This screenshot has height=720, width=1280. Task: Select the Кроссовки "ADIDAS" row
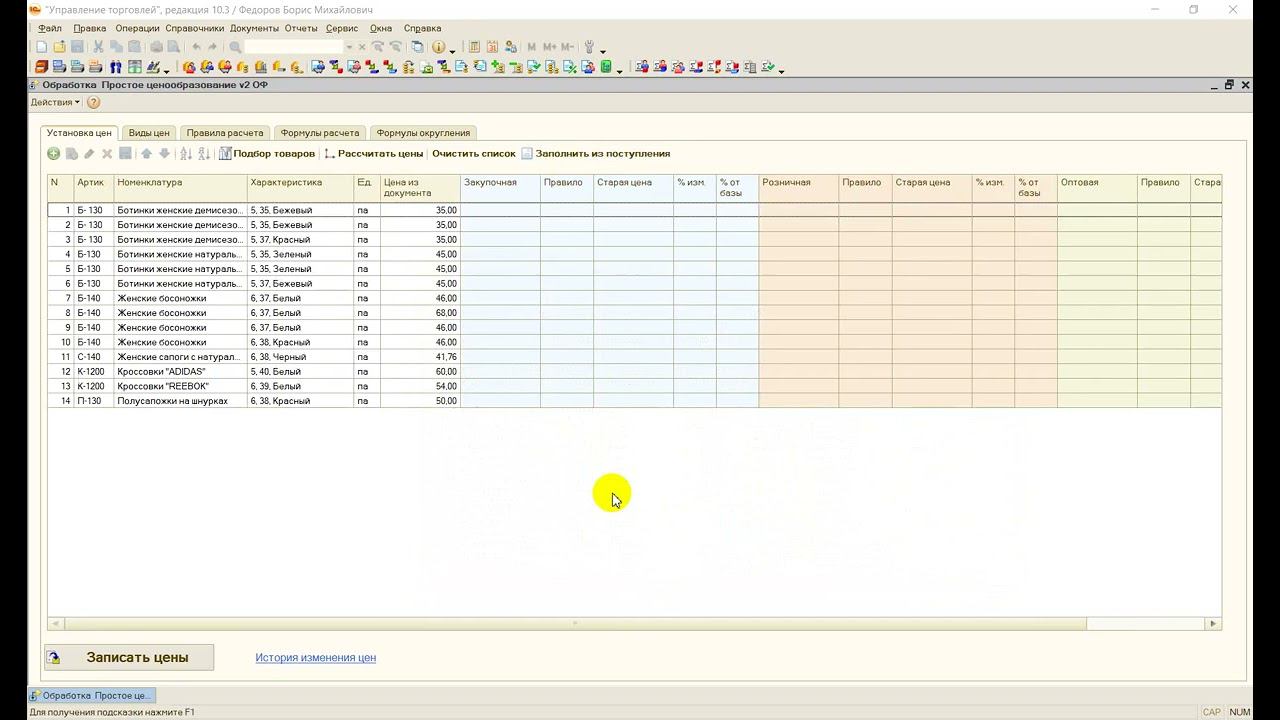(x=634, y=371)
